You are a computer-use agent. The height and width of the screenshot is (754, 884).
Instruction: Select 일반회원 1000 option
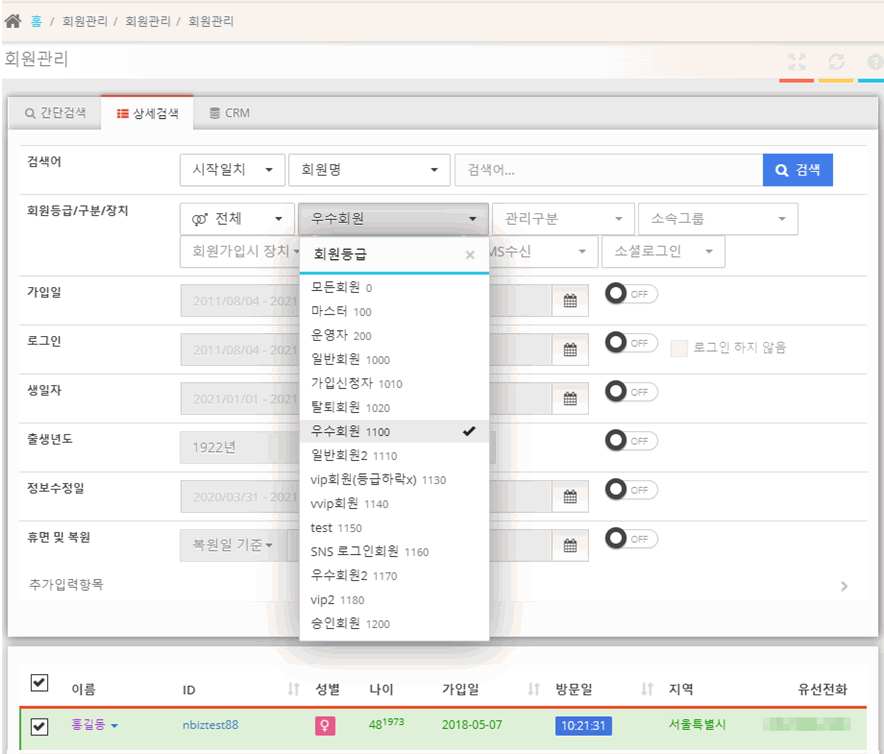point(394,359)
